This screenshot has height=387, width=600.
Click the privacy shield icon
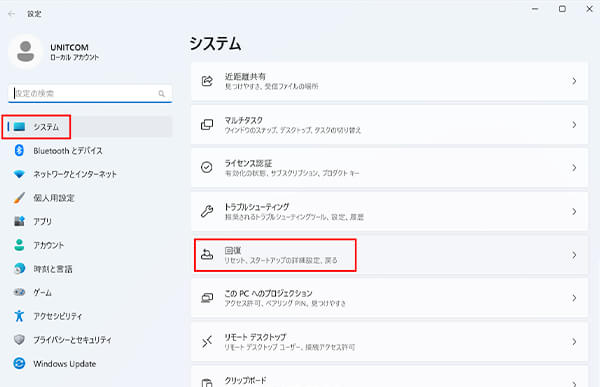[19, 340]
